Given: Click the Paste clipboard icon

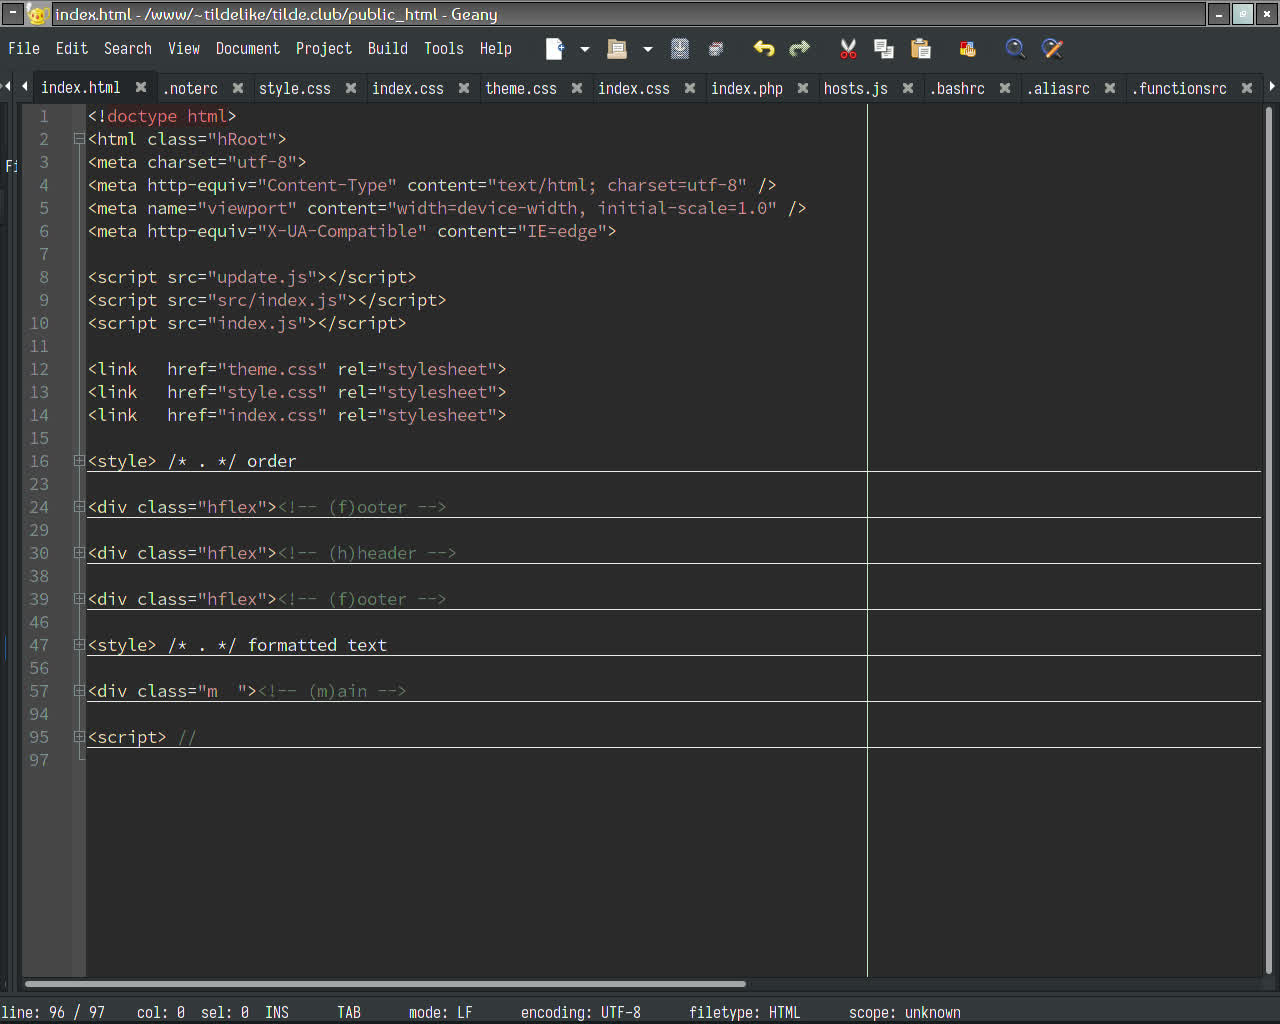Looking at the screenshot, I should [x=921, y=49].
